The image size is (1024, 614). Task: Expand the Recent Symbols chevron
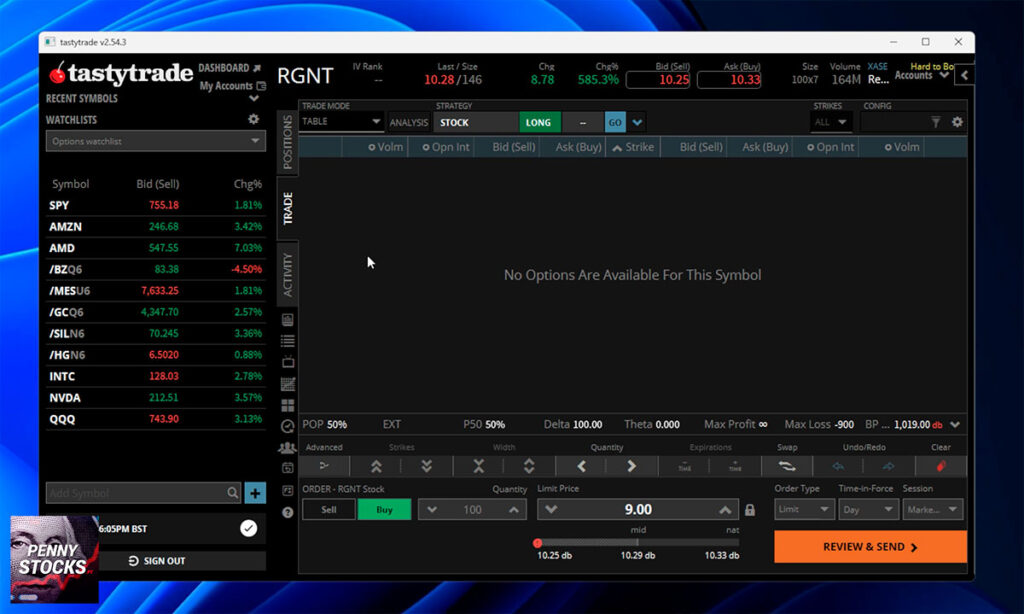click(x=253, y=99)
